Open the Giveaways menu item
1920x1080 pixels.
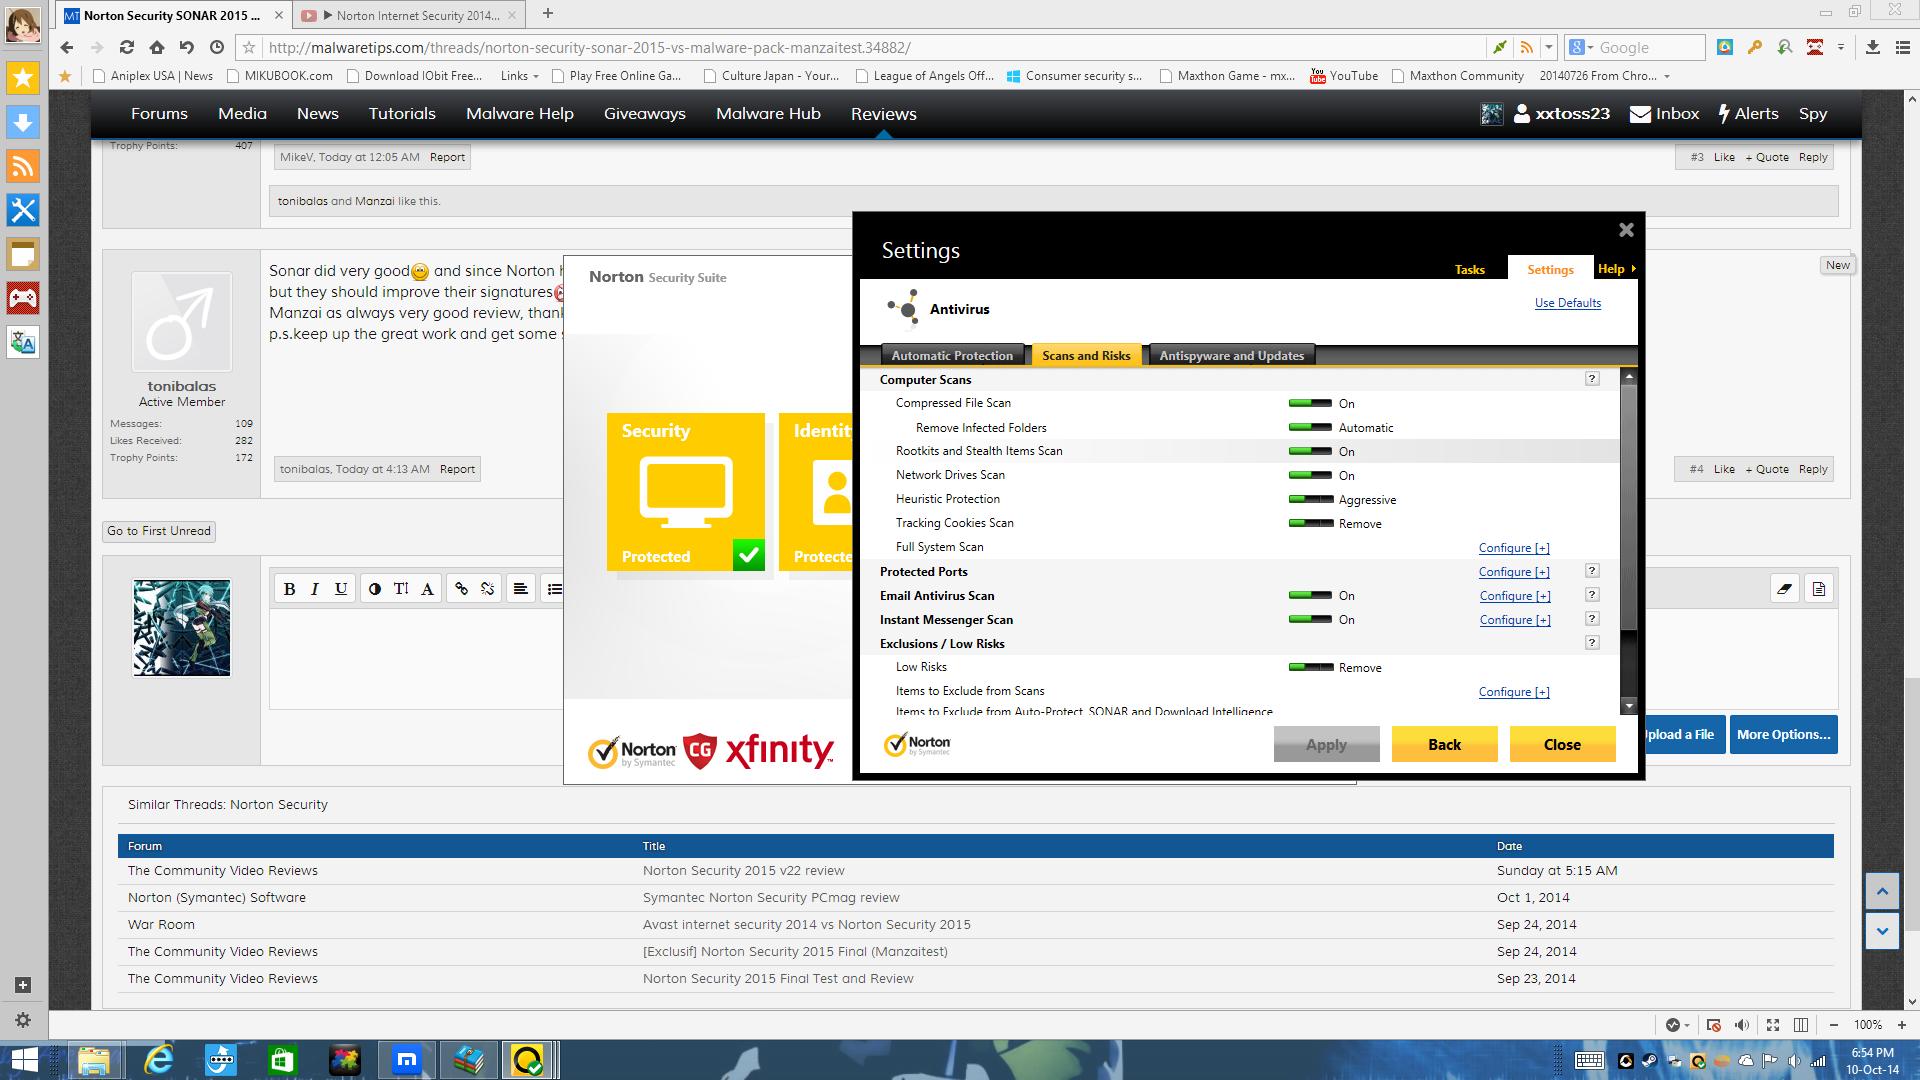(x=645, y=114)
